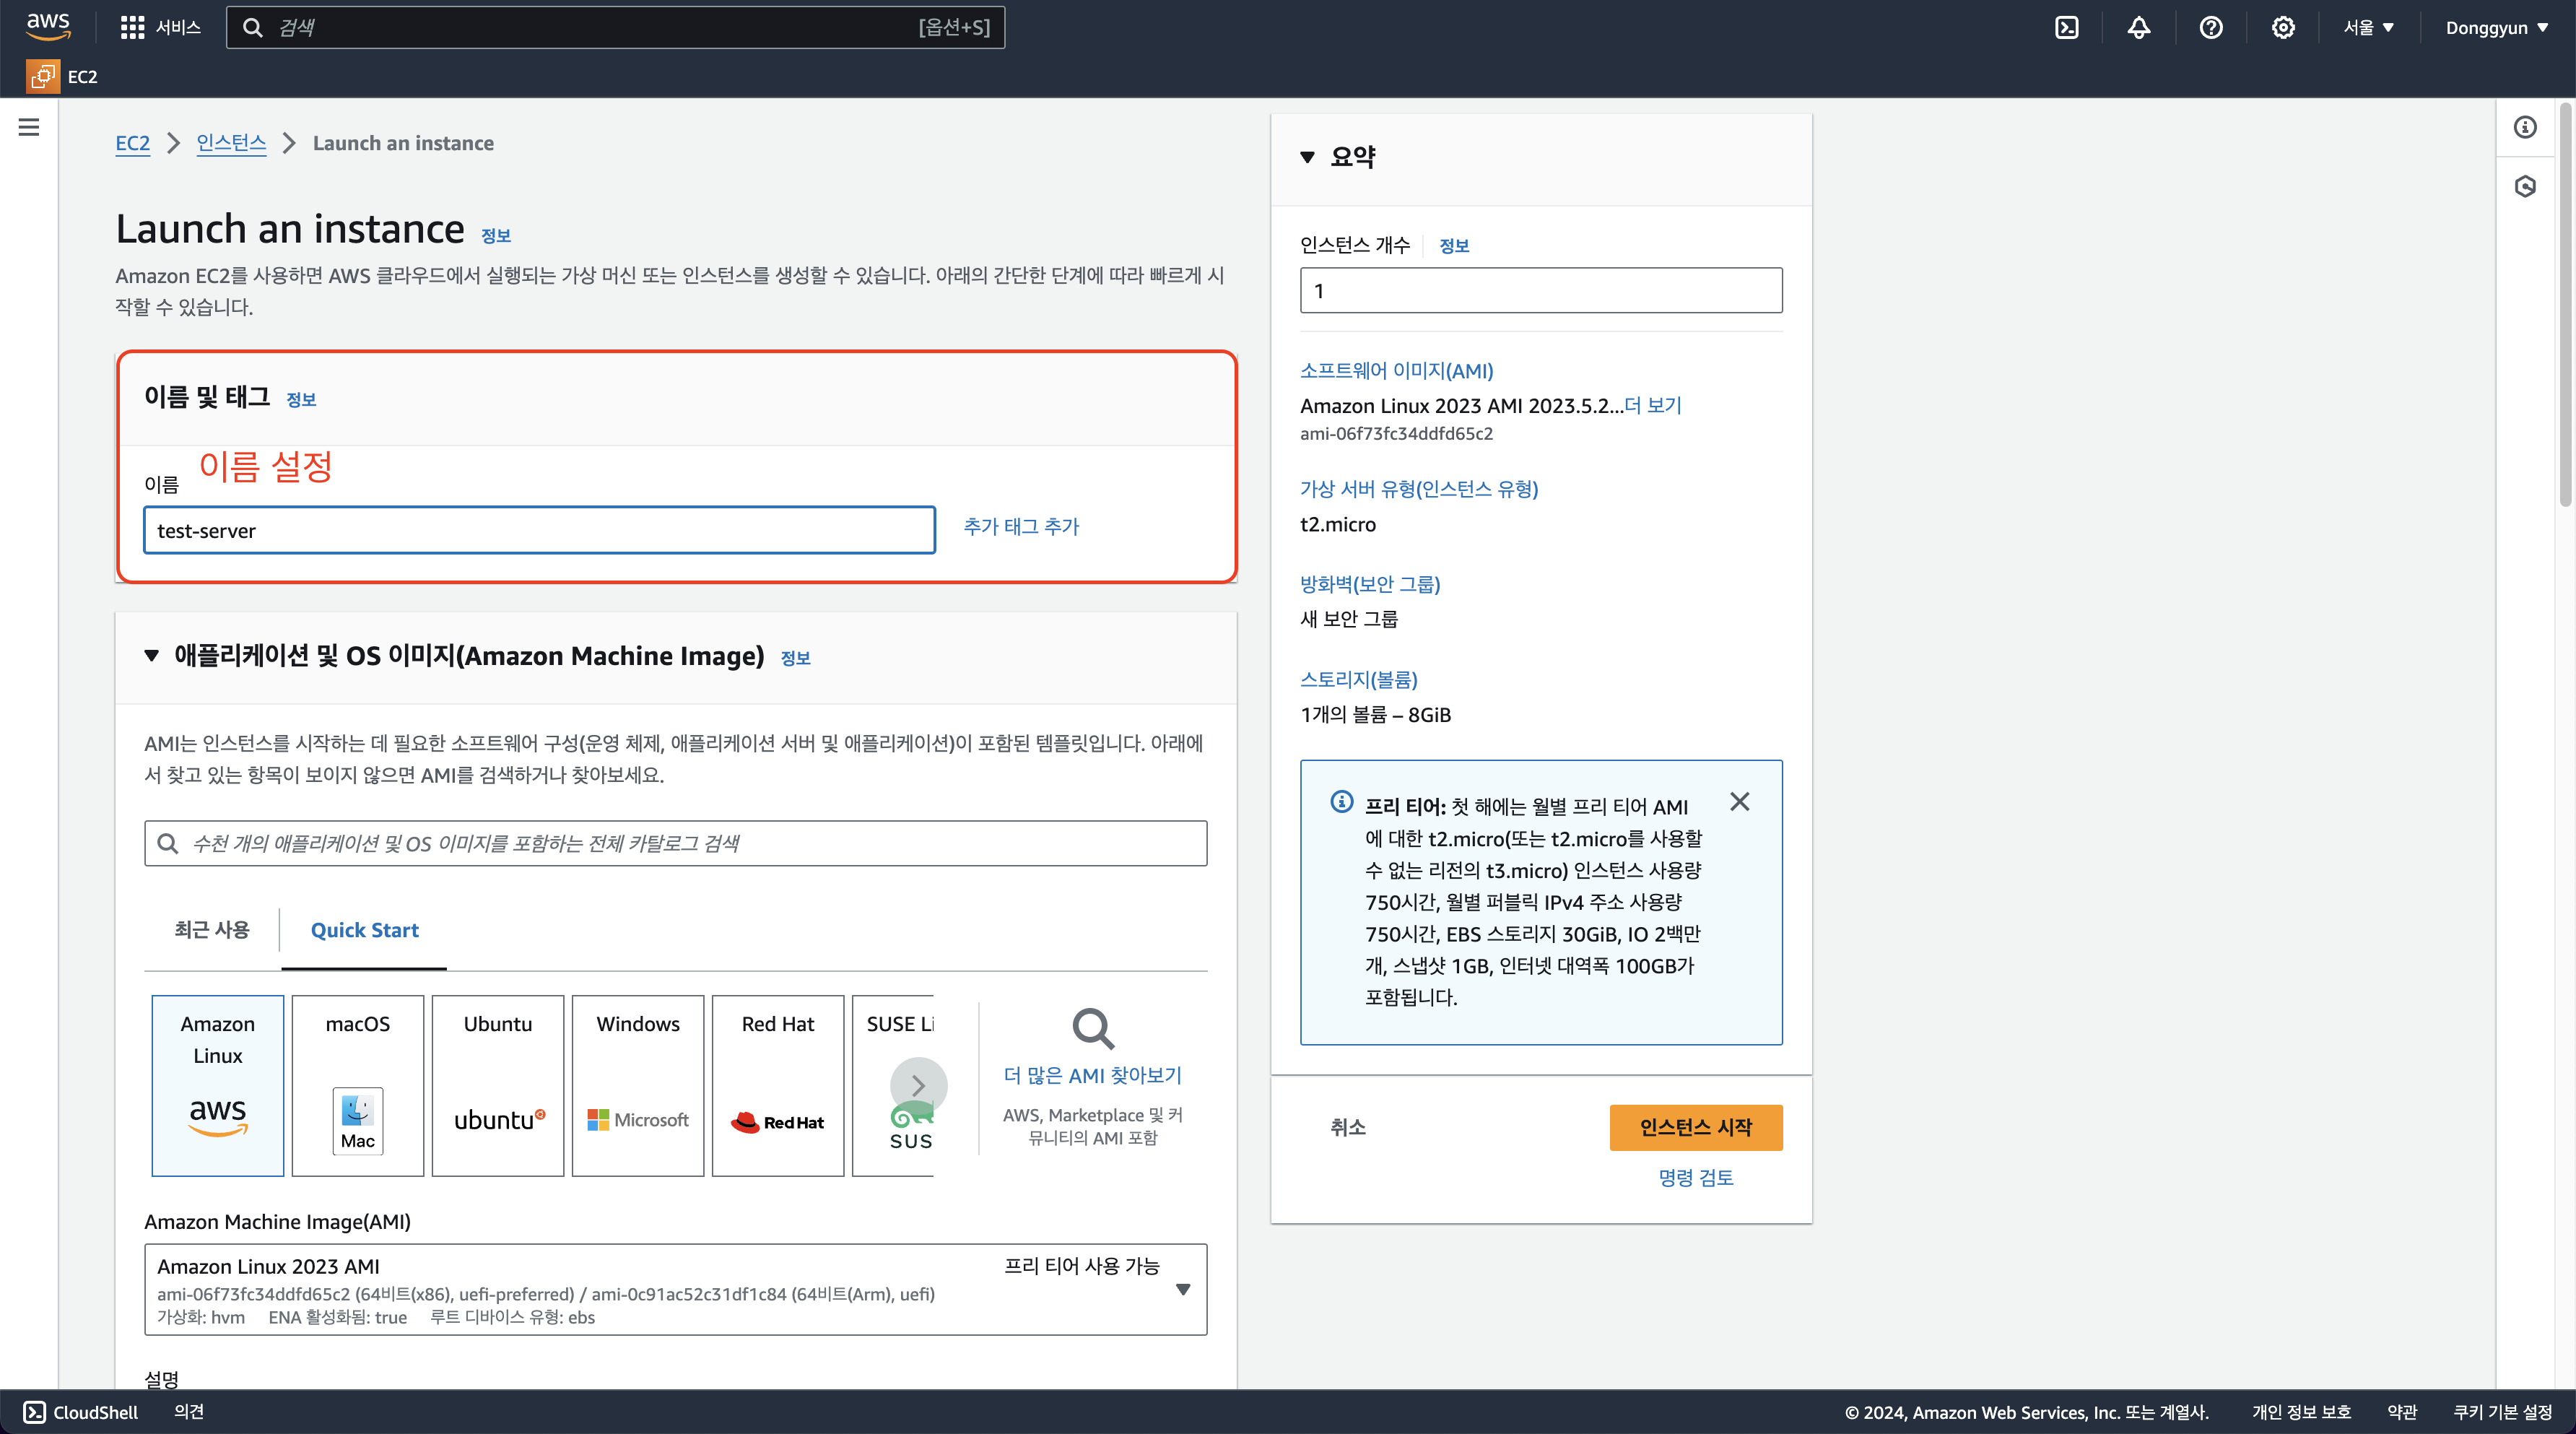Select the Red Hat AMI tile

777,1085
